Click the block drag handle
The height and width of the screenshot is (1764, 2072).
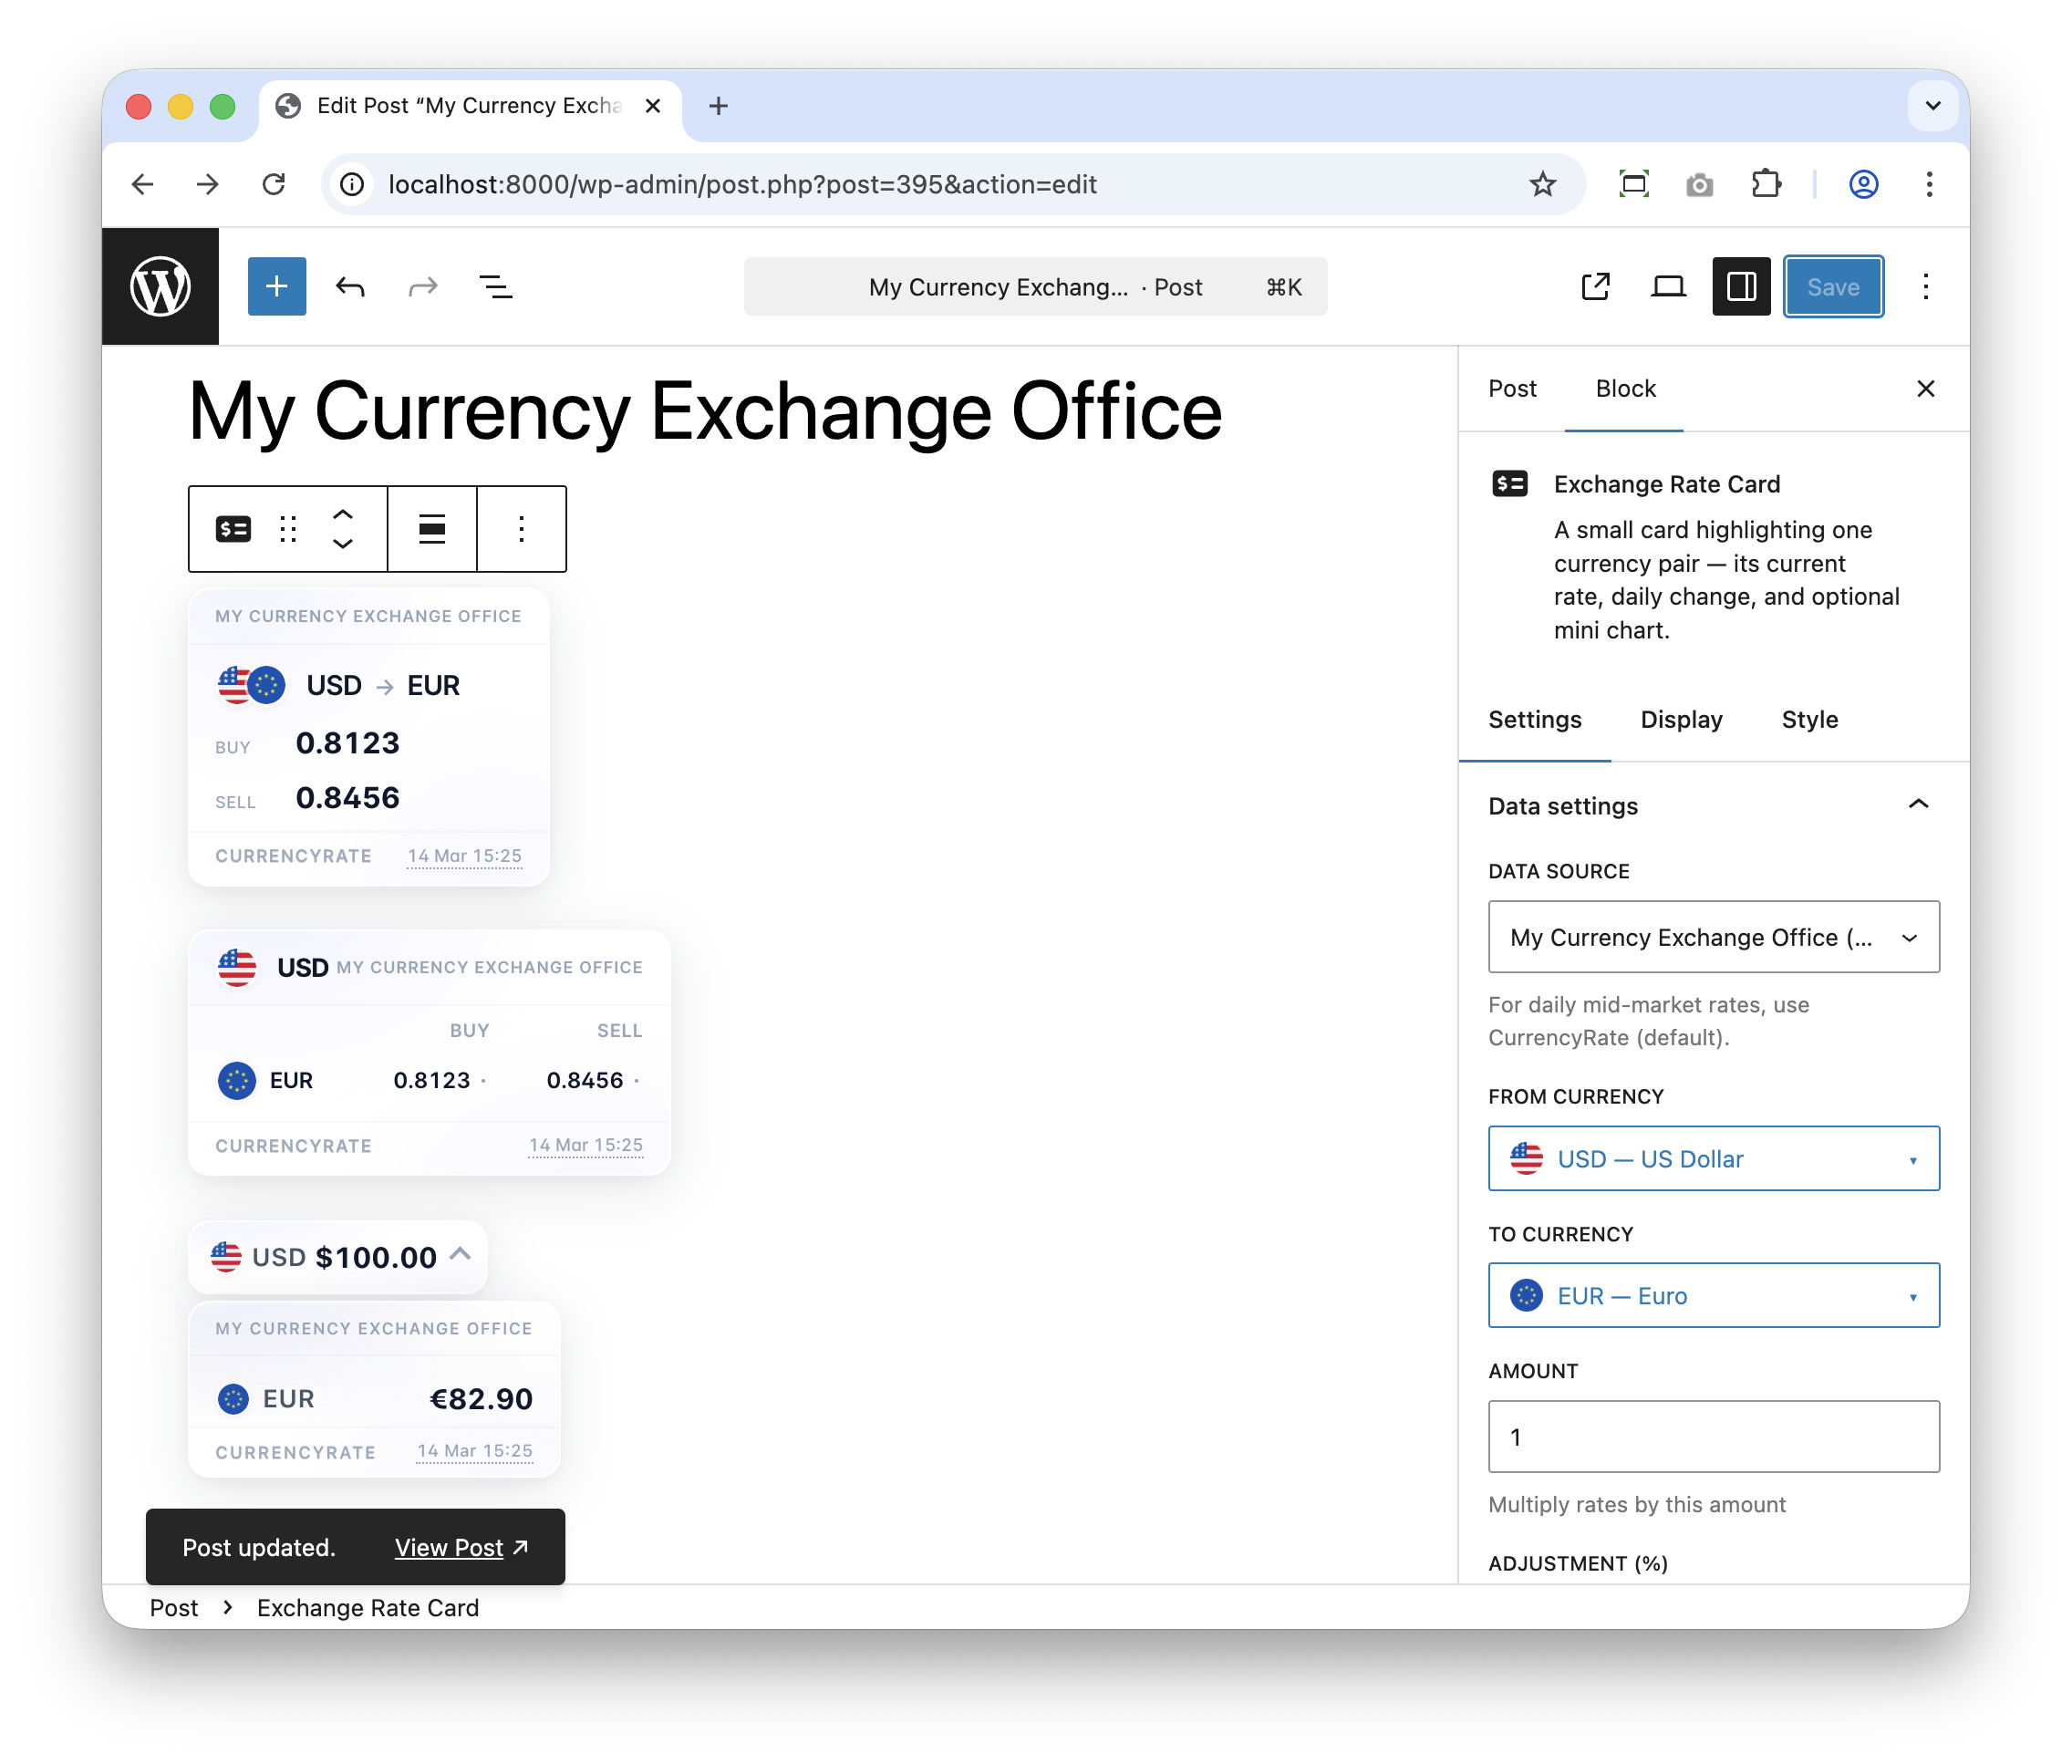(288, 529)
